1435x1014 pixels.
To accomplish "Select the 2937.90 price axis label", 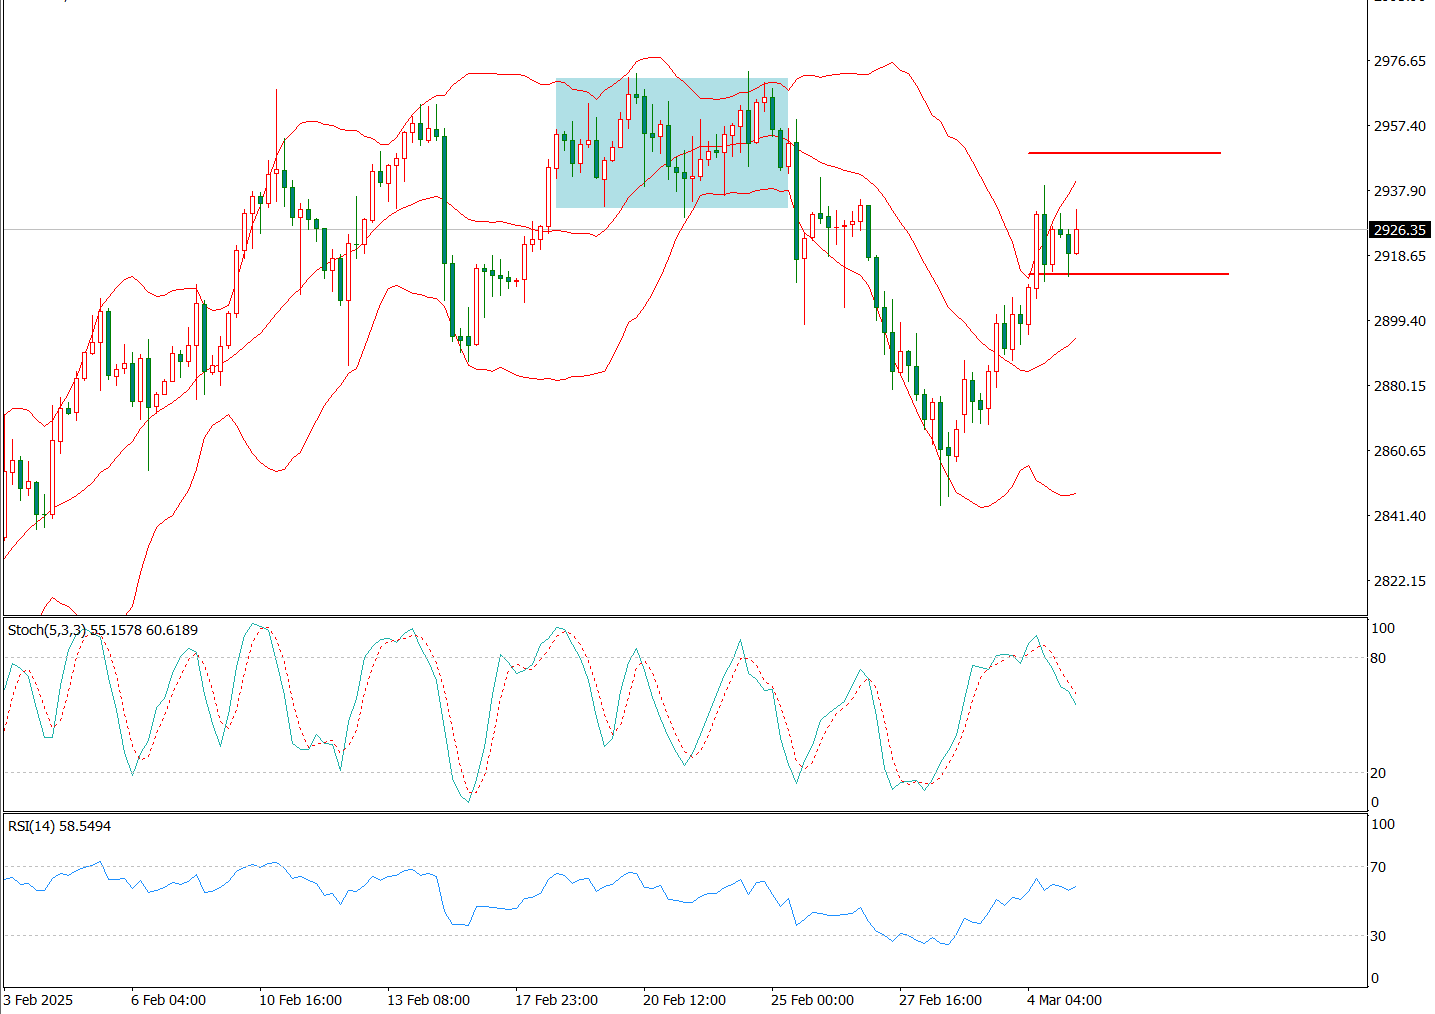I will 1400,191.
